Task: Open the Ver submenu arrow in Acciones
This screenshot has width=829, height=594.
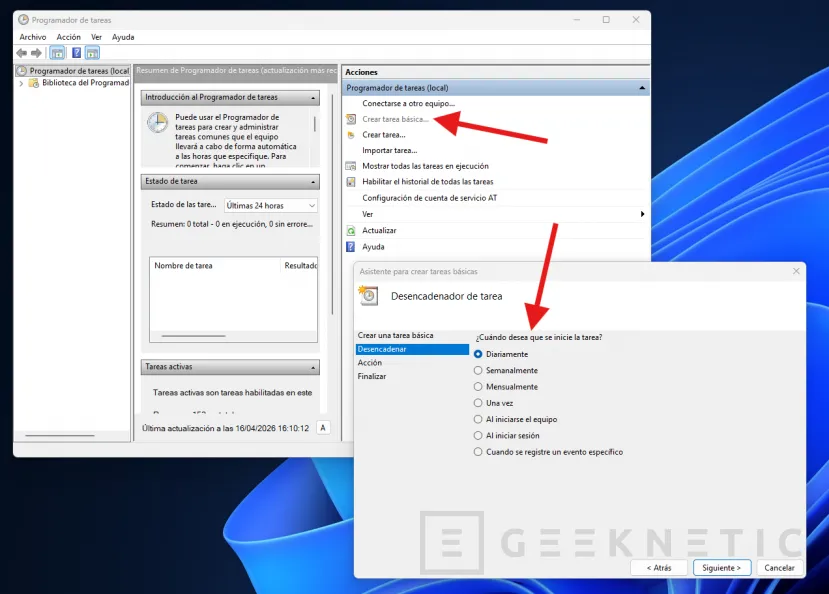Action: (642, 214)
